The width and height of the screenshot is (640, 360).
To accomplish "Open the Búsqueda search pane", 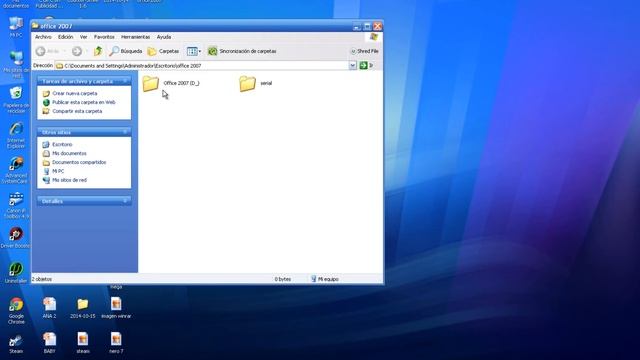I will coord(126,51).
